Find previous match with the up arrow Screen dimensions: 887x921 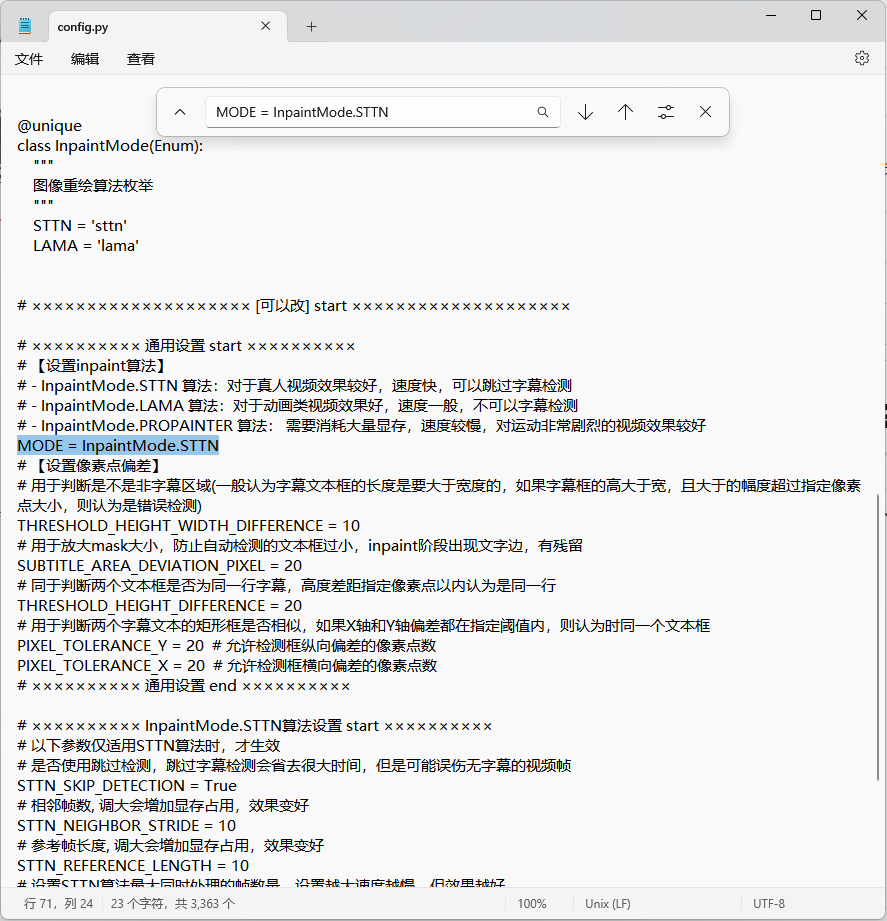coord(625,112)
